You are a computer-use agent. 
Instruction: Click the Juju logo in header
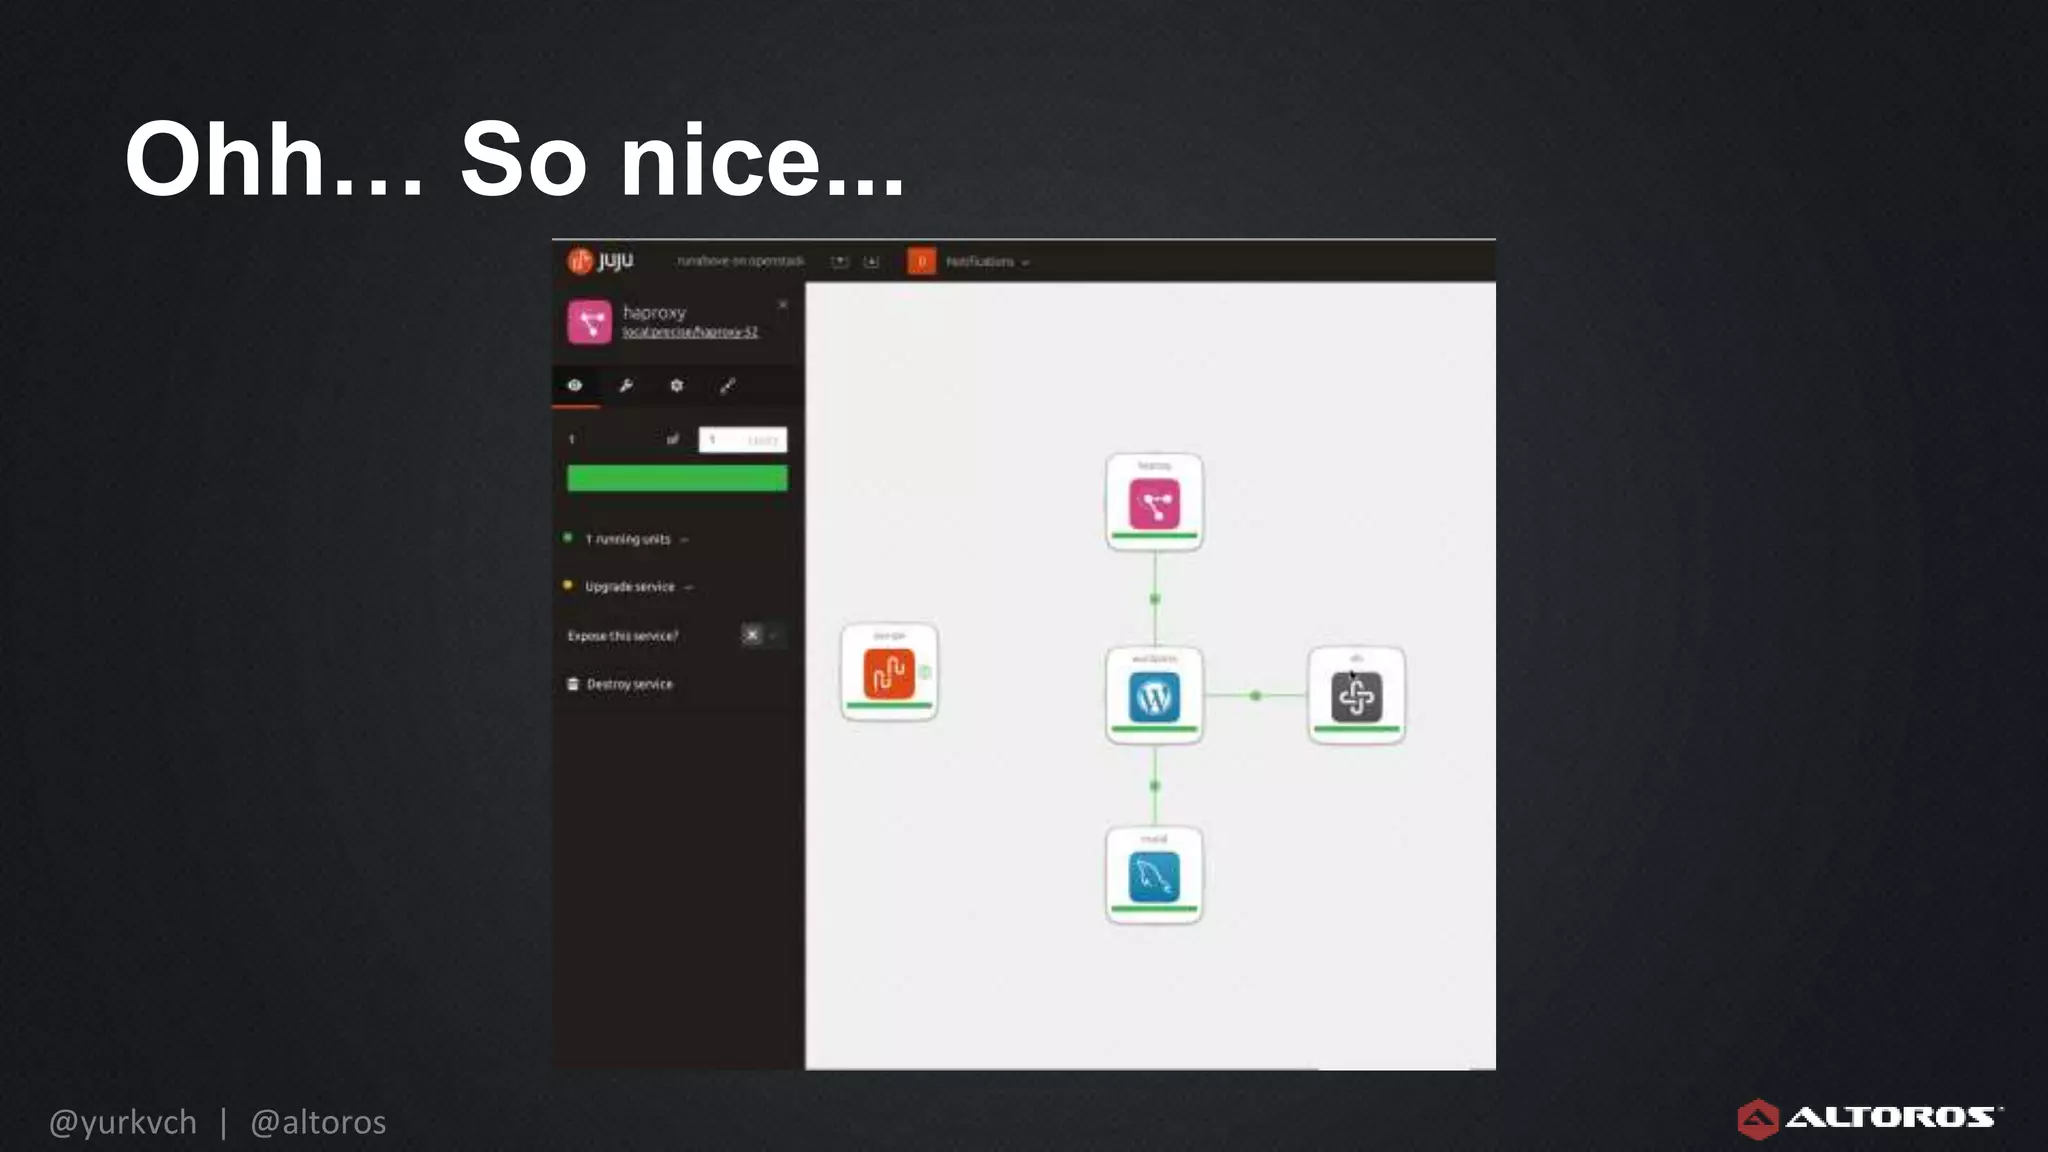[x=600, y=261]
